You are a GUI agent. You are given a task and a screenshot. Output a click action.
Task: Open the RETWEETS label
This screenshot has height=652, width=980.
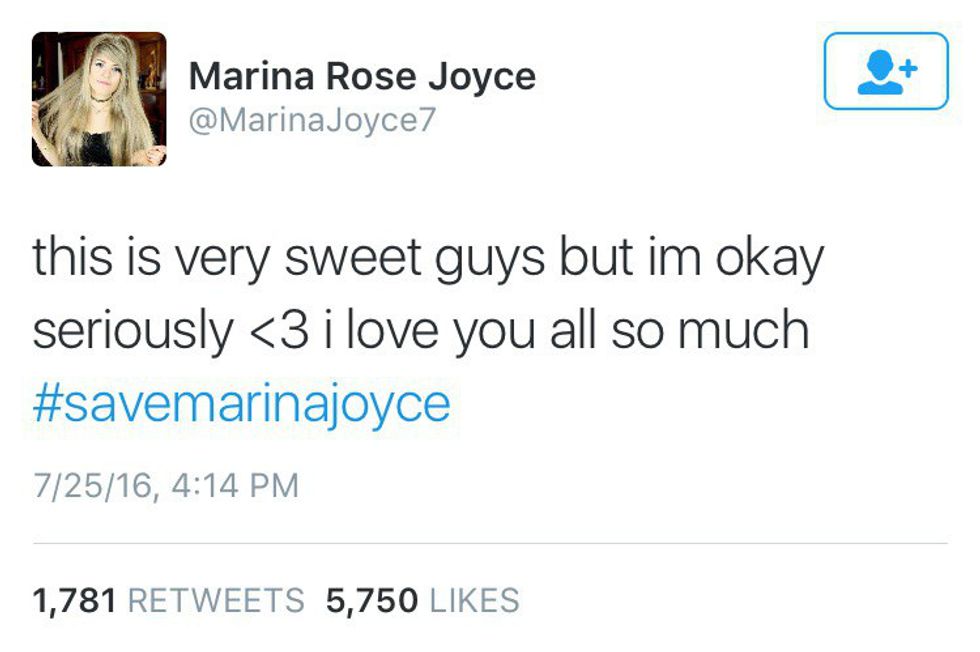tap(217, 600)
